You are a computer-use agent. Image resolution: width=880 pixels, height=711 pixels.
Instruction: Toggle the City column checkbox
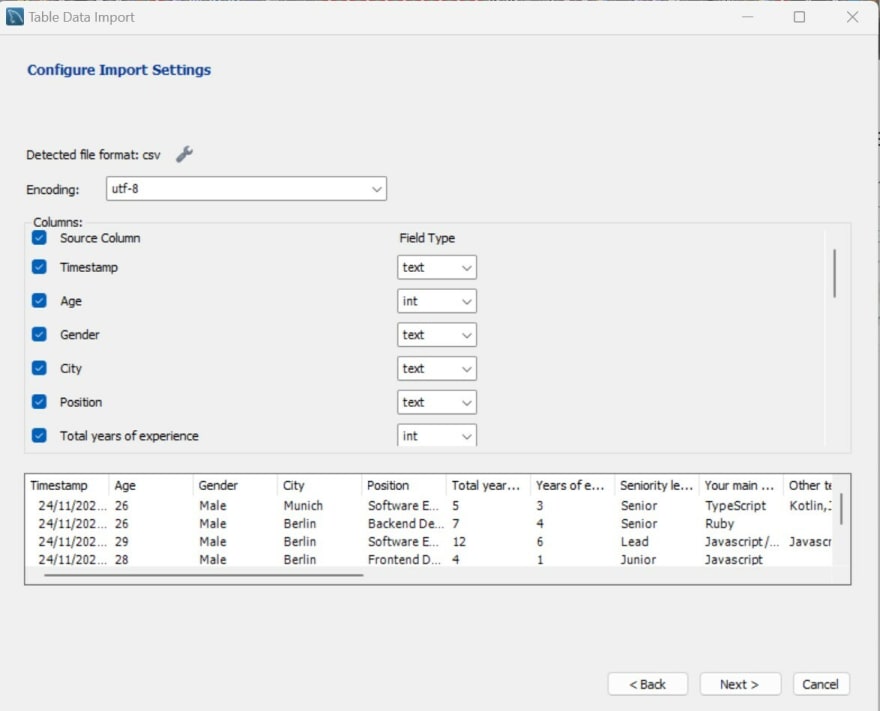point(39,368)
